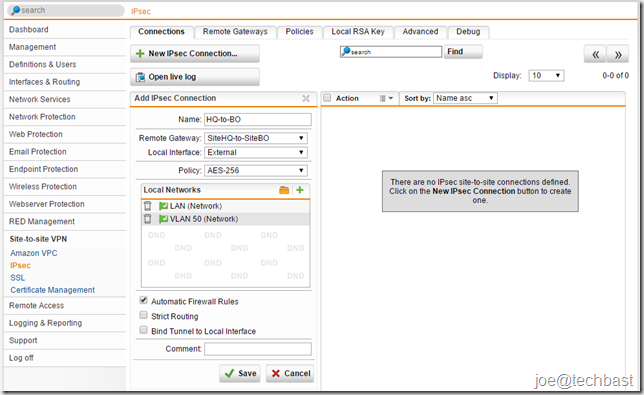Switch to the Policies tab
The width and height of the screenshot is (644, 395).
coord(299,32)
